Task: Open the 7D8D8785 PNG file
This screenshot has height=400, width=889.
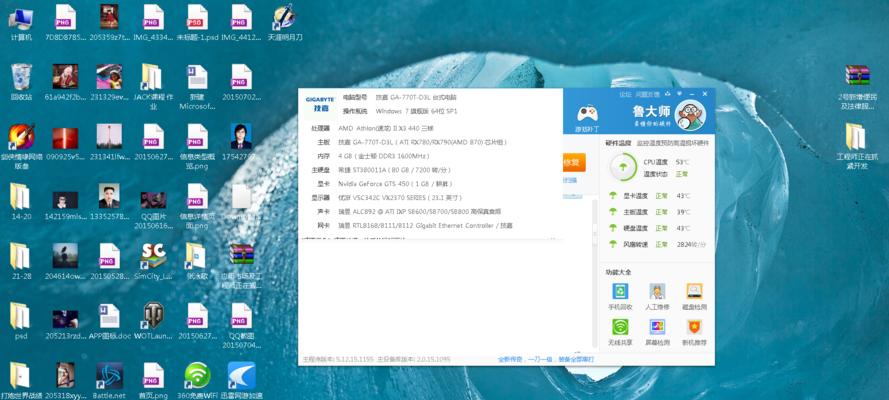Action: click(x=65, y=23)
